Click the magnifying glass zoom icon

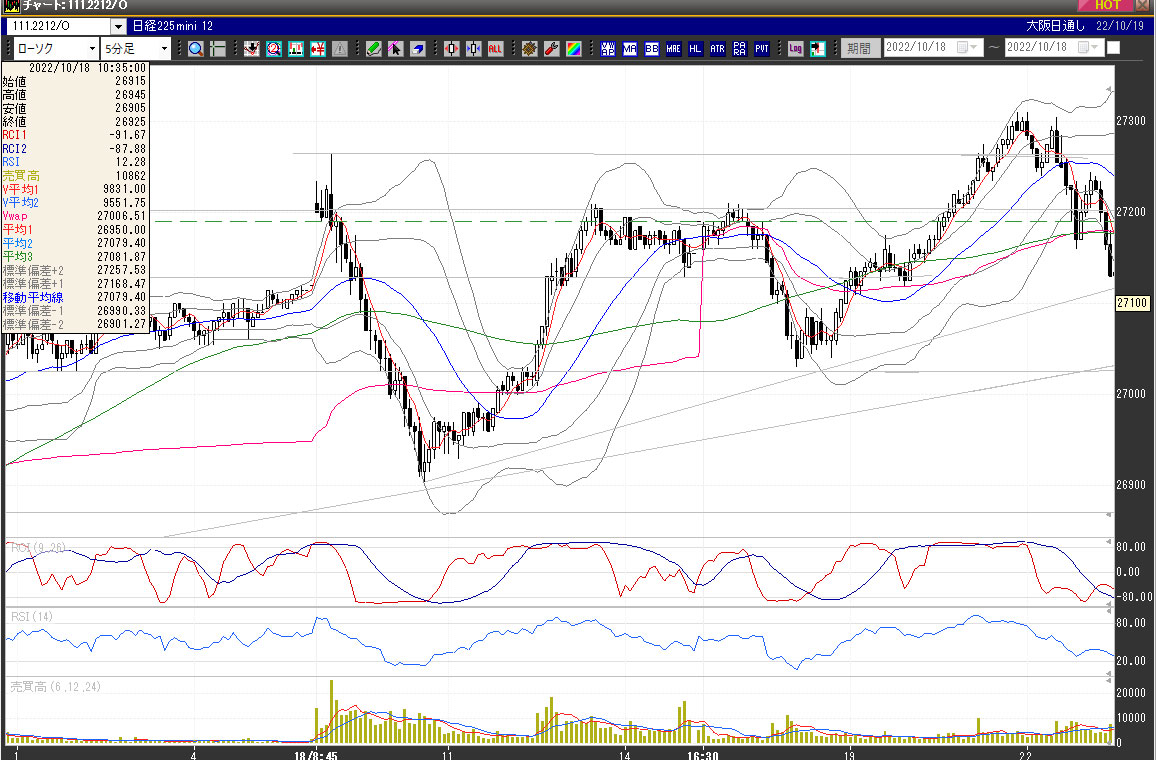(x=195, y=49)
